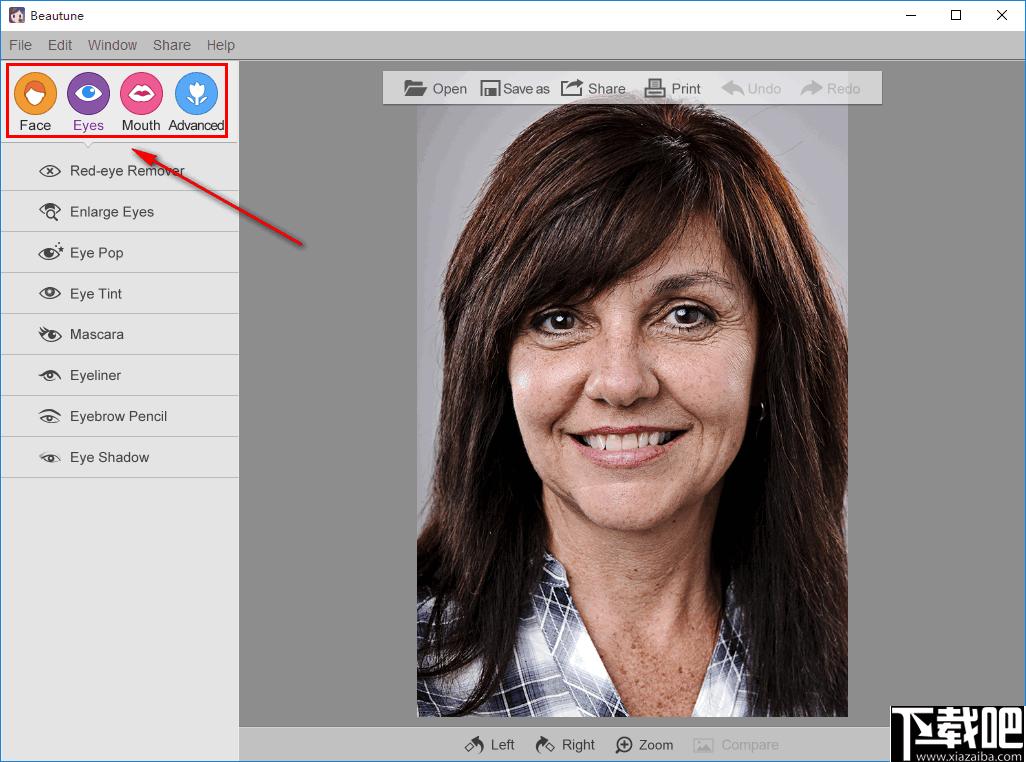The height and width of the screenshot is (762, 1026).
Task: Select the Mouth category icon
Action: (x=141, y=94)
